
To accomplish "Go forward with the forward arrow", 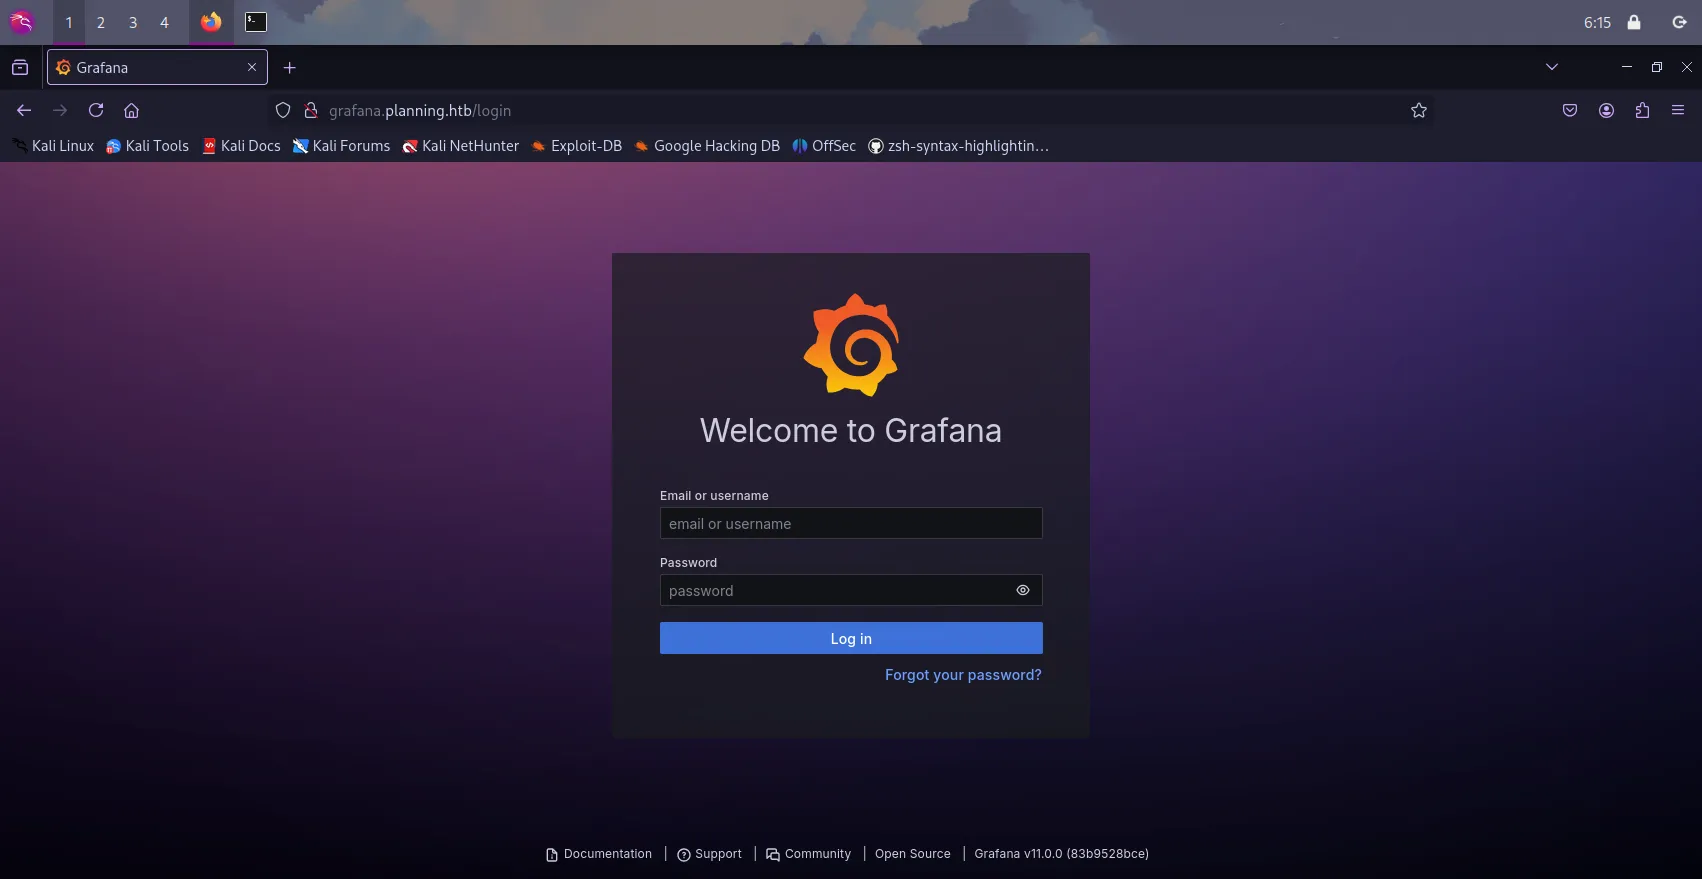I will click(60, 110).
